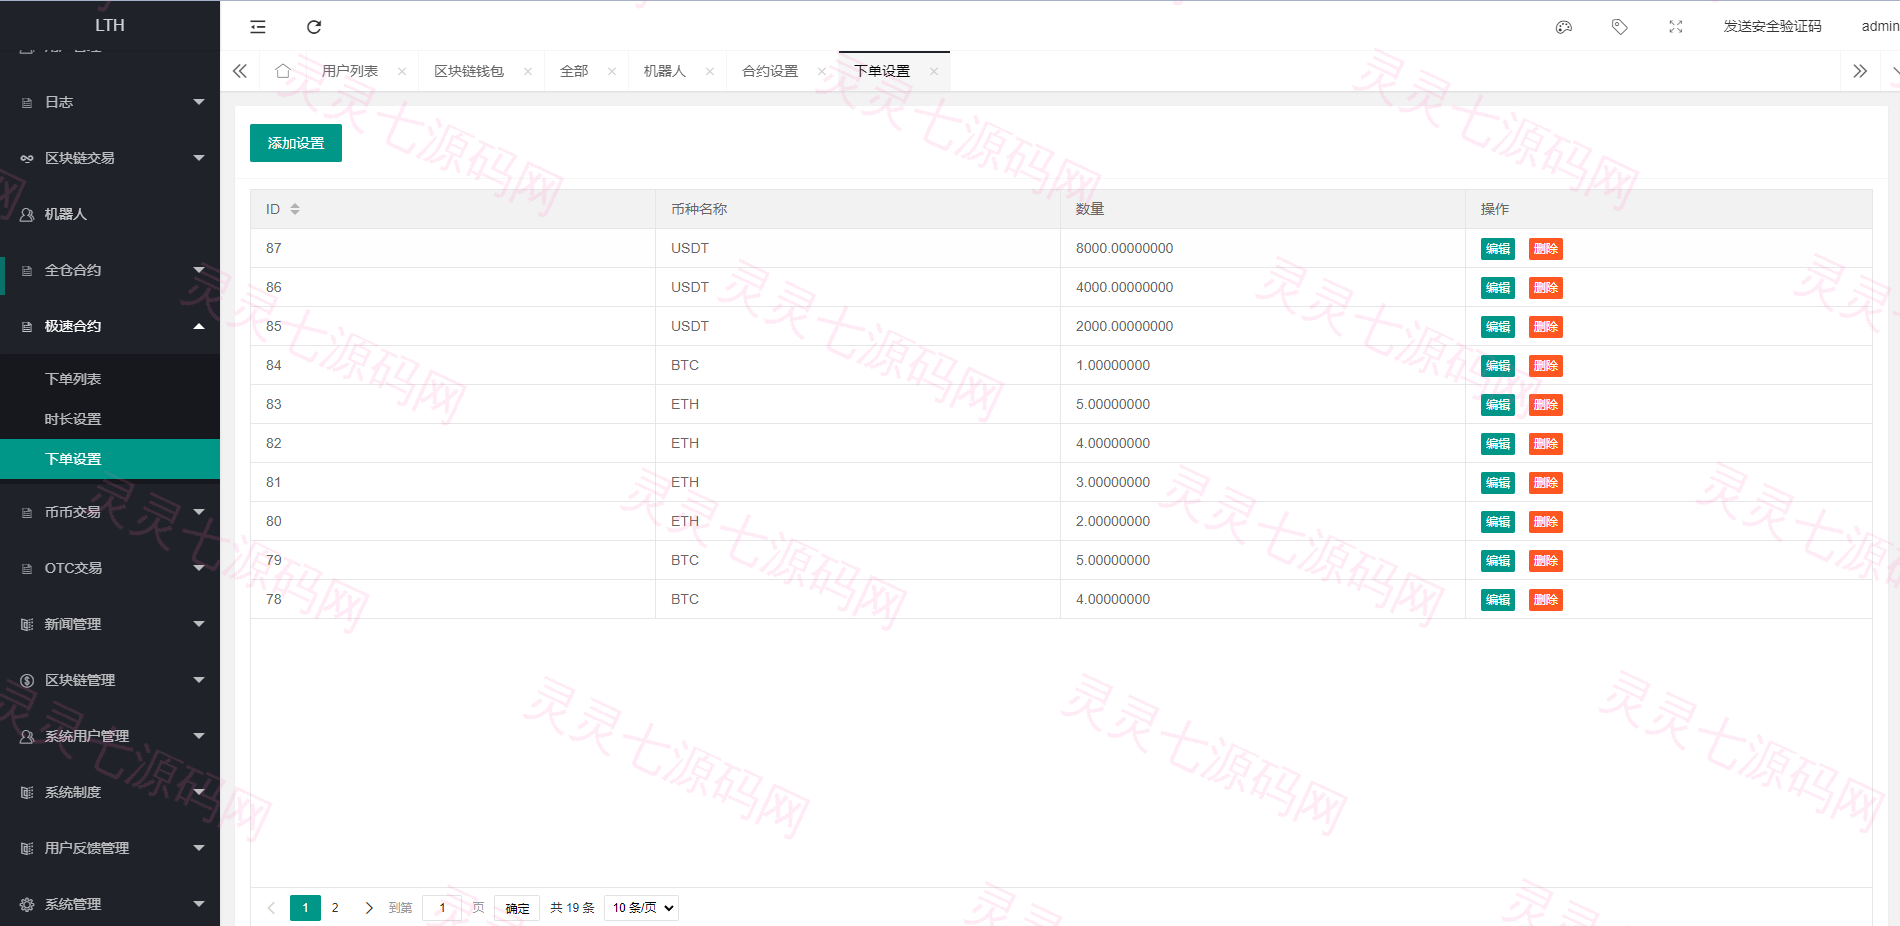Click quantity cell 8000.00000000
This screenshot has height=926, width=1900.
(1262, 248)
